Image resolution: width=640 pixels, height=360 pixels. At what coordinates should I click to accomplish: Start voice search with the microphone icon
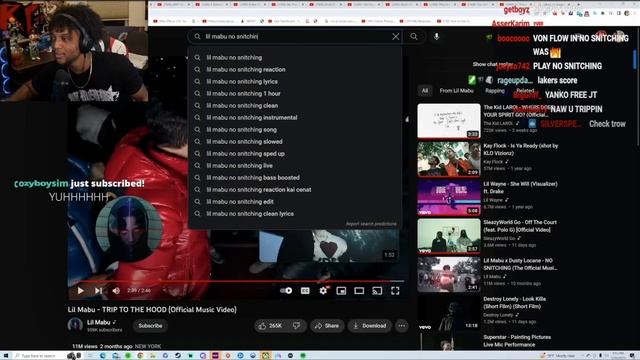[436, 37]
